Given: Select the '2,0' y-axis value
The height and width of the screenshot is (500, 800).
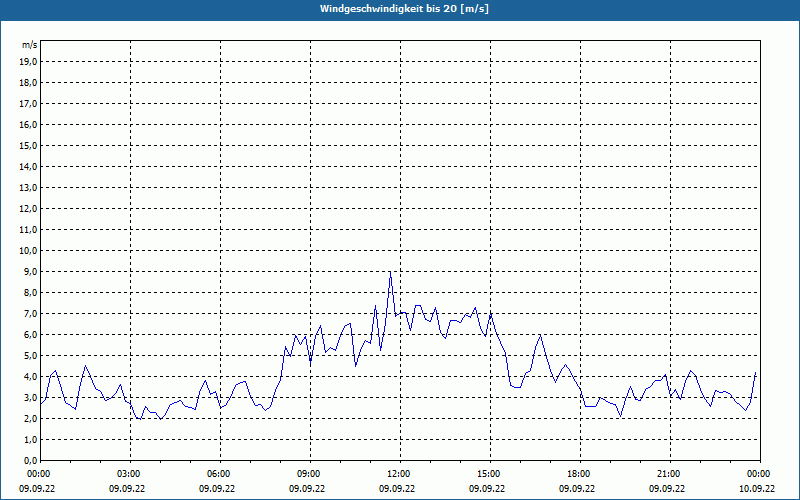Looking at the screenshot, I should click(31, 418).
